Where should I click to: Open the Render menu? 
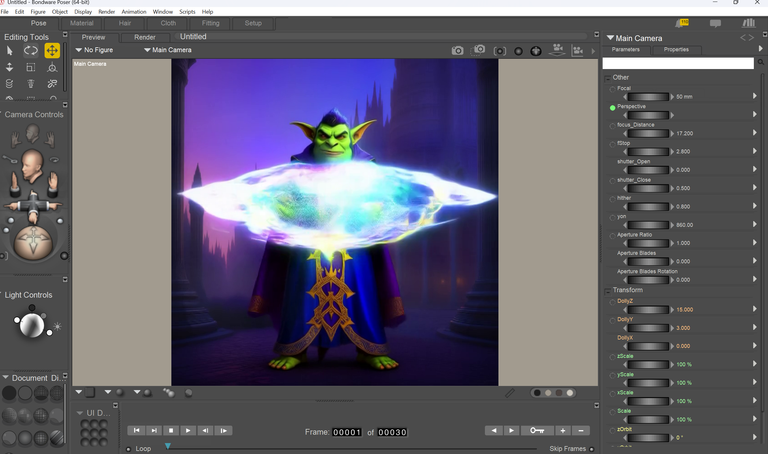[x=106, y=12]
